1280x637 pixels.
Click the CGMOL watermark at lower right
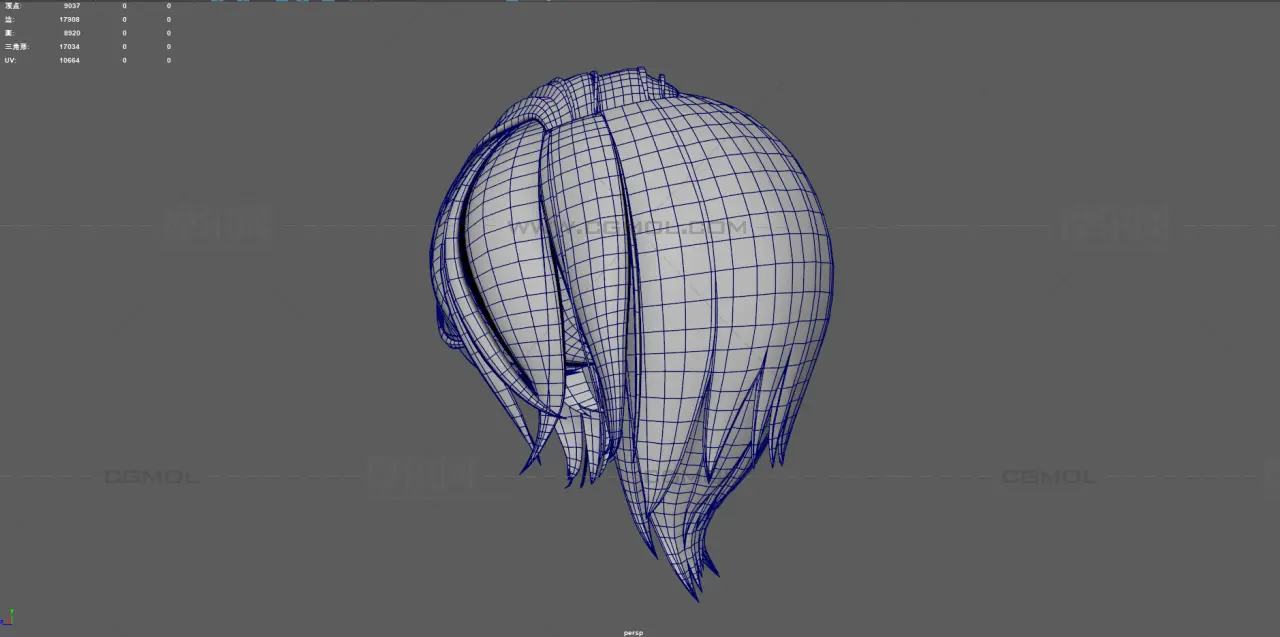1048,477
